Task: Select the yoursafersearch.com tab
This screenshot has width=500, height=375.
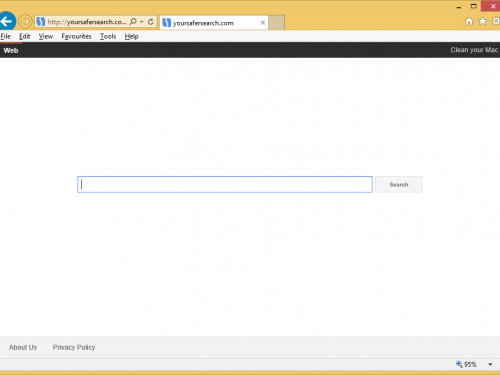Action: (x=214, y=23)
